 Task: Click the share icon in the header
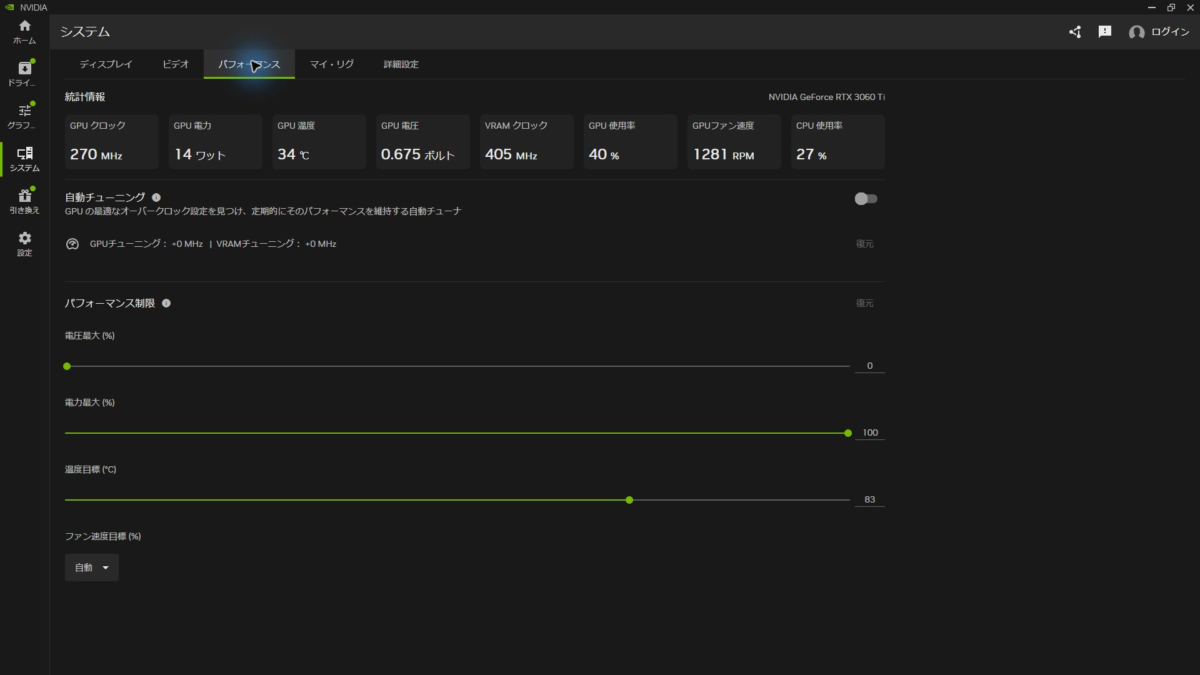1075,32
